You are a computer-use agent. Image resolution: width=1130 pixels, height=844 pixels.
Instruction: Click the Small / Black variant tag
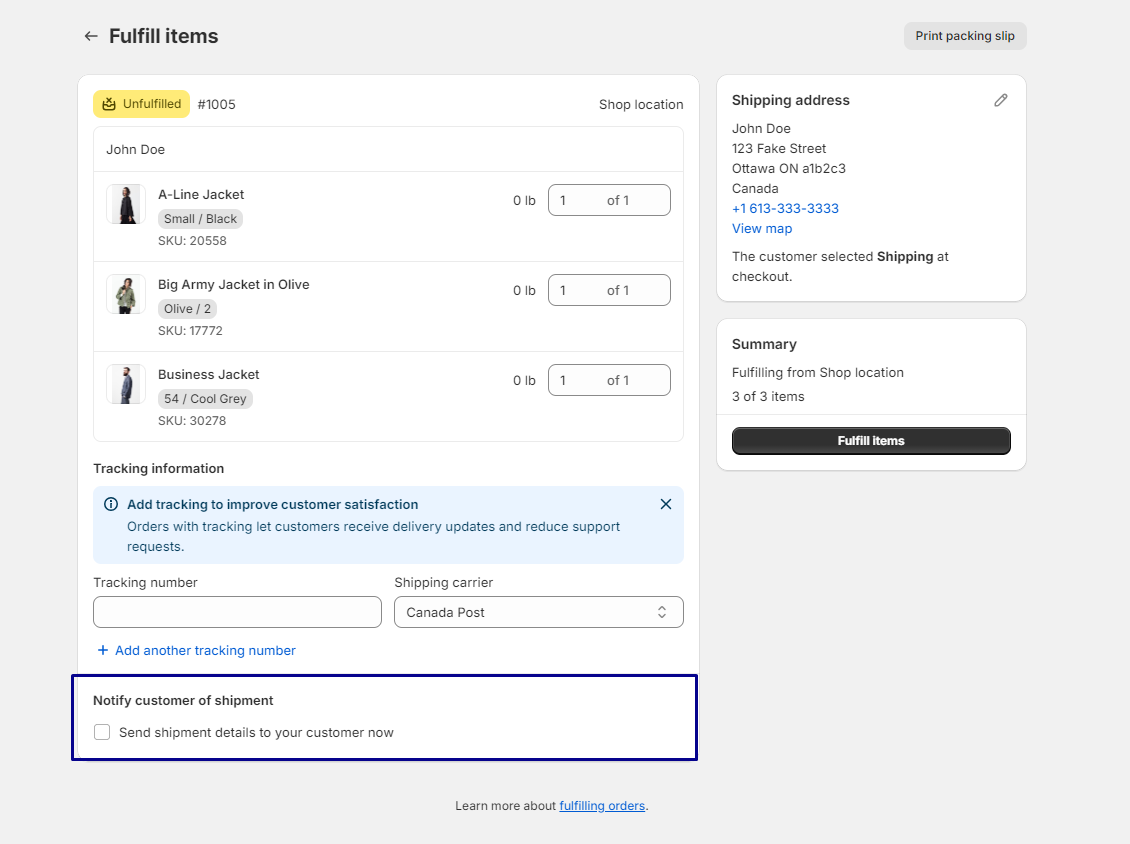pos(200,218)
